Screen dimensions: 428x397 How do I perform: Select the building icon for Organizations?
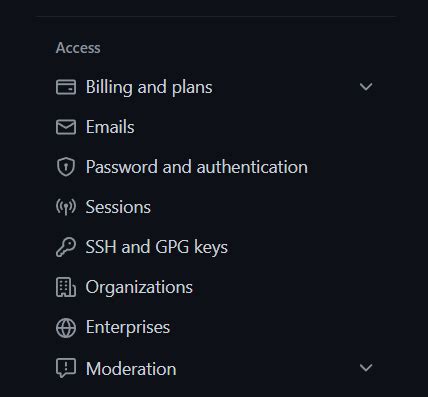[x=66, y=287]
